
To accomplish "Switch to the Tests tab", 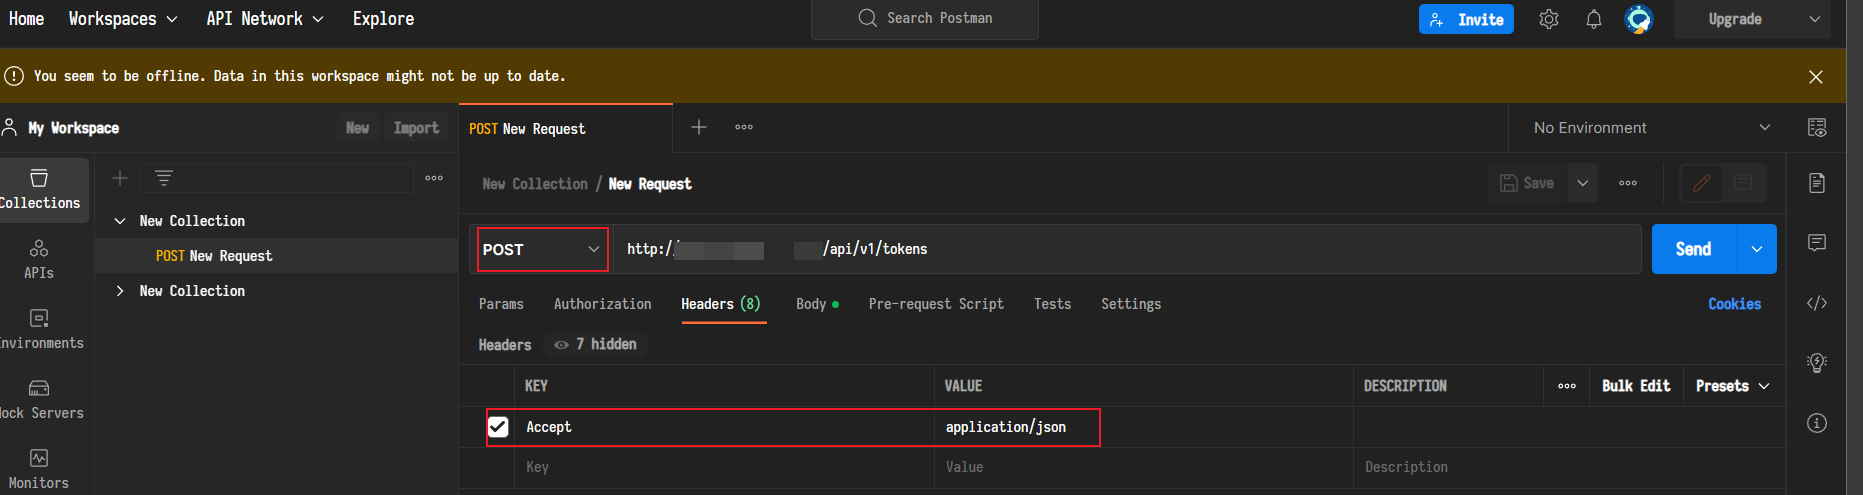I will [1052, 304].
